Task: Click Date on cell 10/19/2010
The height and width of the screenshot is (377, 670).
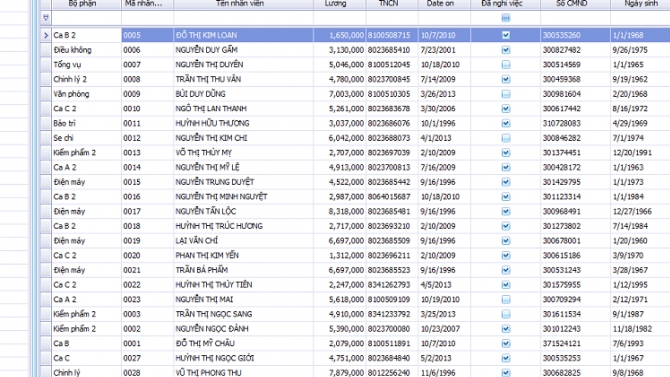Action: [444, 300]
